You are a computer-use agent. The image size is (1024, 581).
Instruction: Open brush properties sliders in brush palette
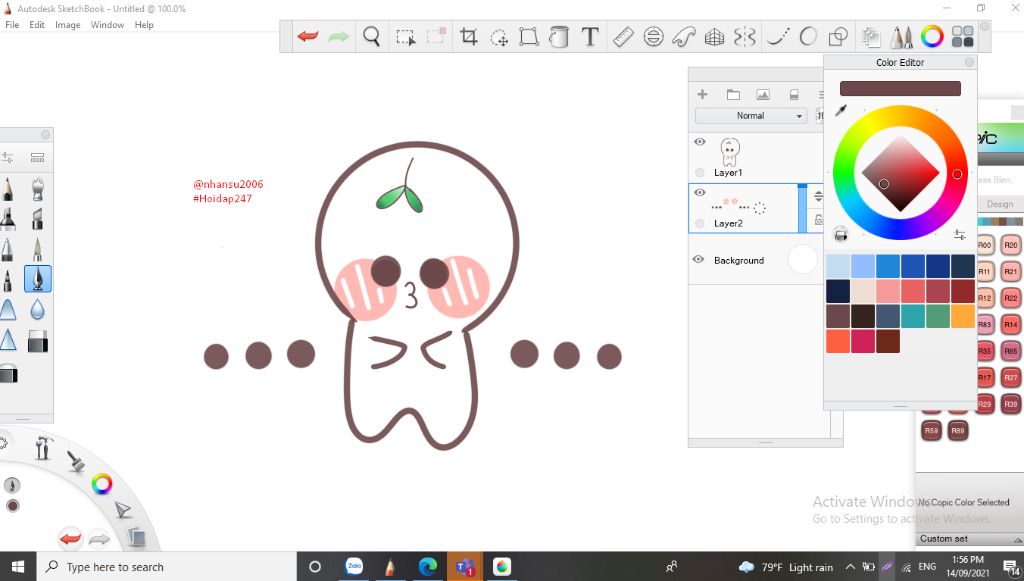[8, 157]
